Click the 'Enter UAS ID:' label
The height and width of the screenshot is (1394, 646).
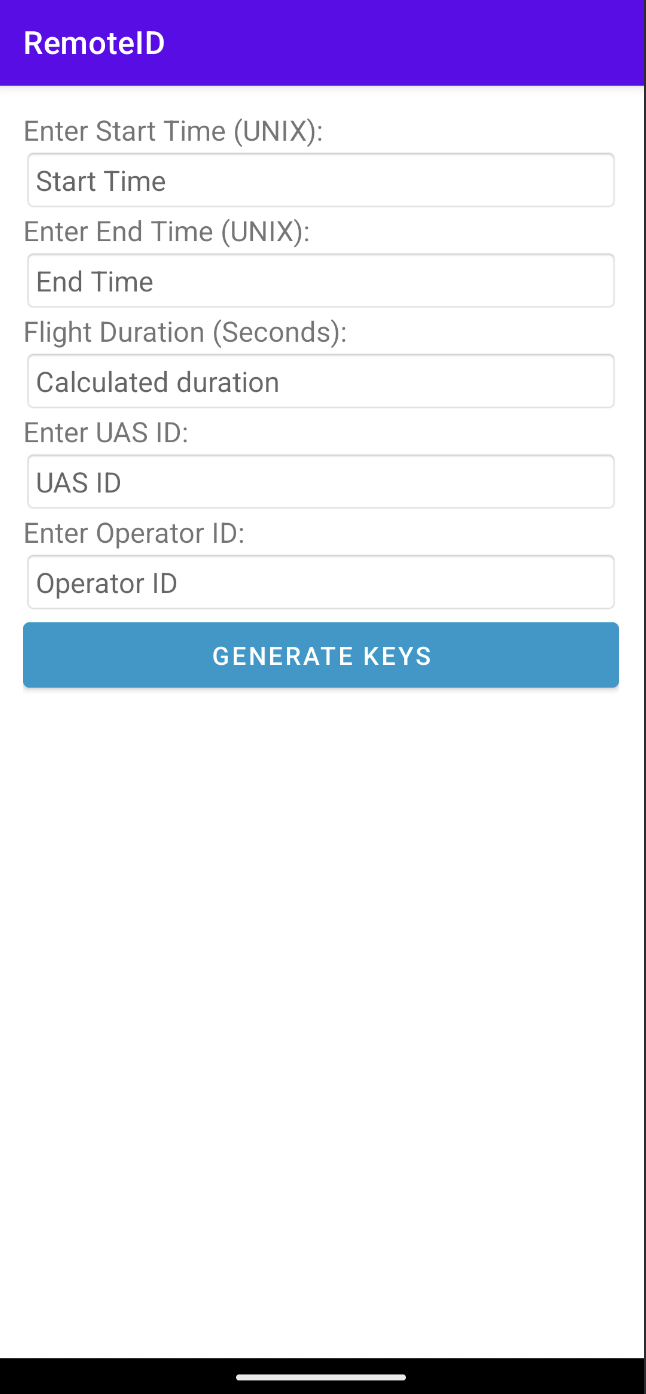[106, 433]
